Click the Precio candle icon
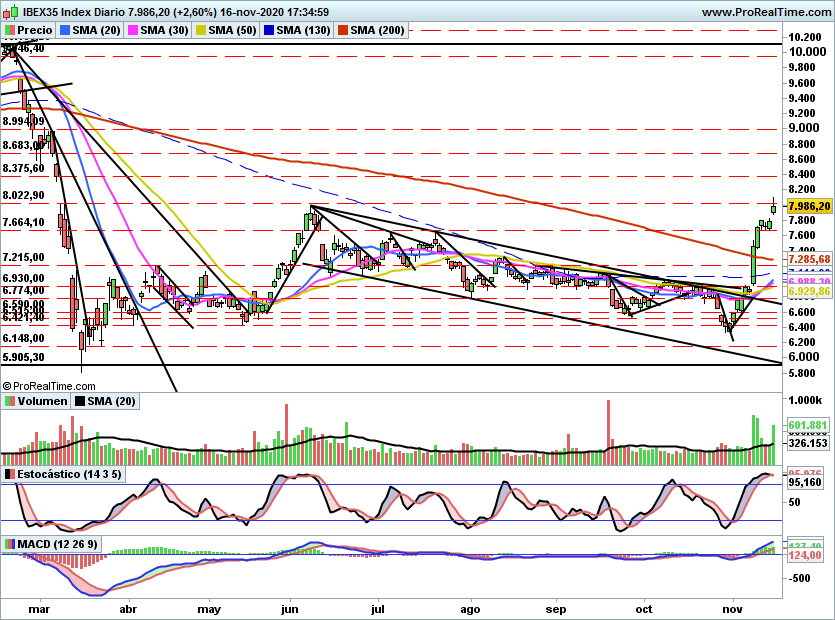The width and height of the screenshot is (835, 620). (10, 30)
